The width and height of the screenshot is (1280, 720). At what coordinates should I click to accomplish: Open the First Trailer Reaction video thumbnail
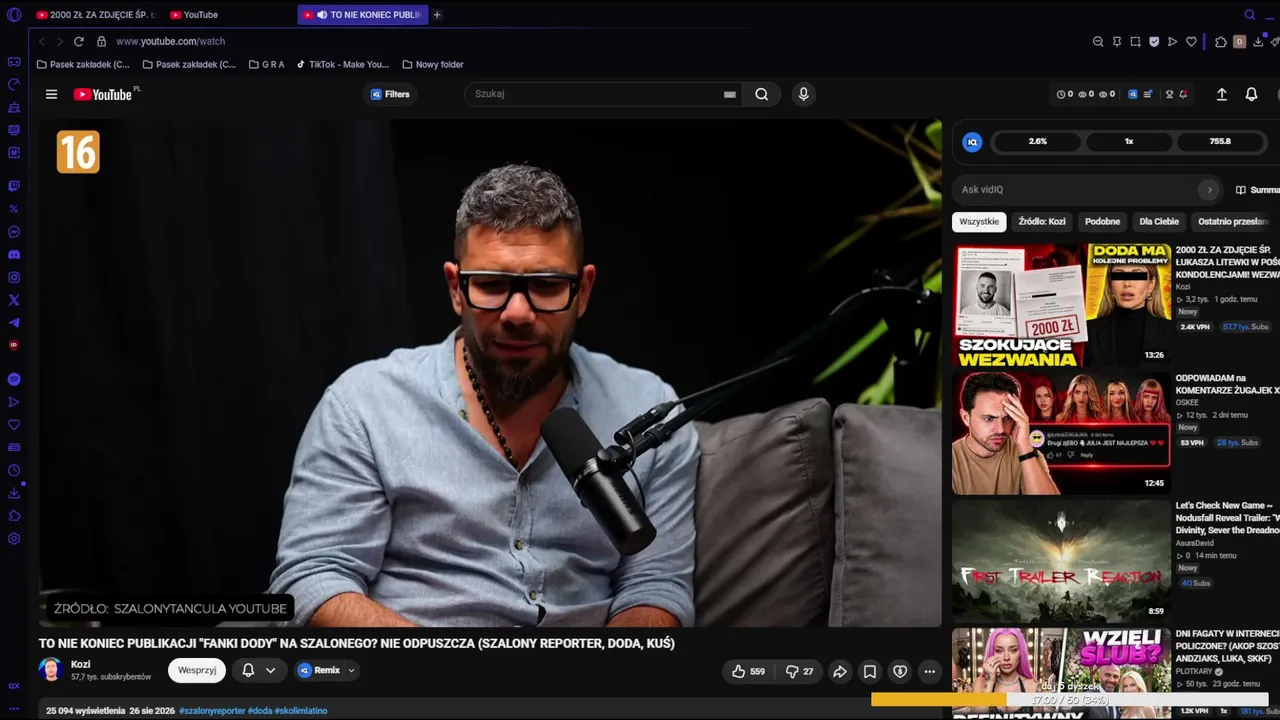(1061, 561)
